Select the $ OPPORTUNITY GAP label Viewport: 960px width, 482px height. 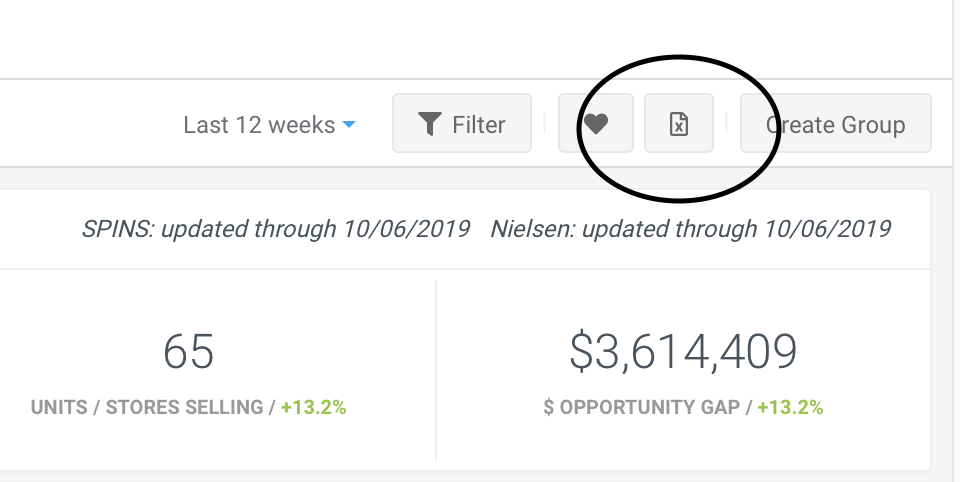tap(642, 407)
